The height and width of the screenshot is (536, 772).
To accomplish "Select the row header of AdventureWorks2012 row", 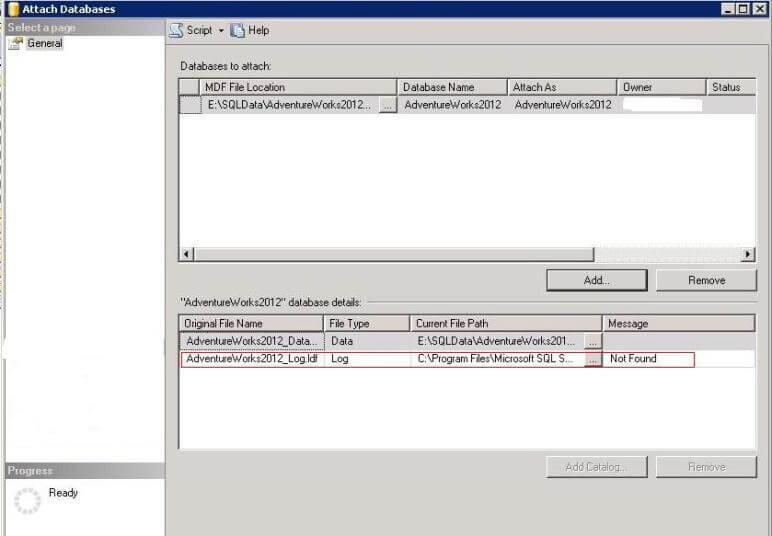I will [190, 105].
